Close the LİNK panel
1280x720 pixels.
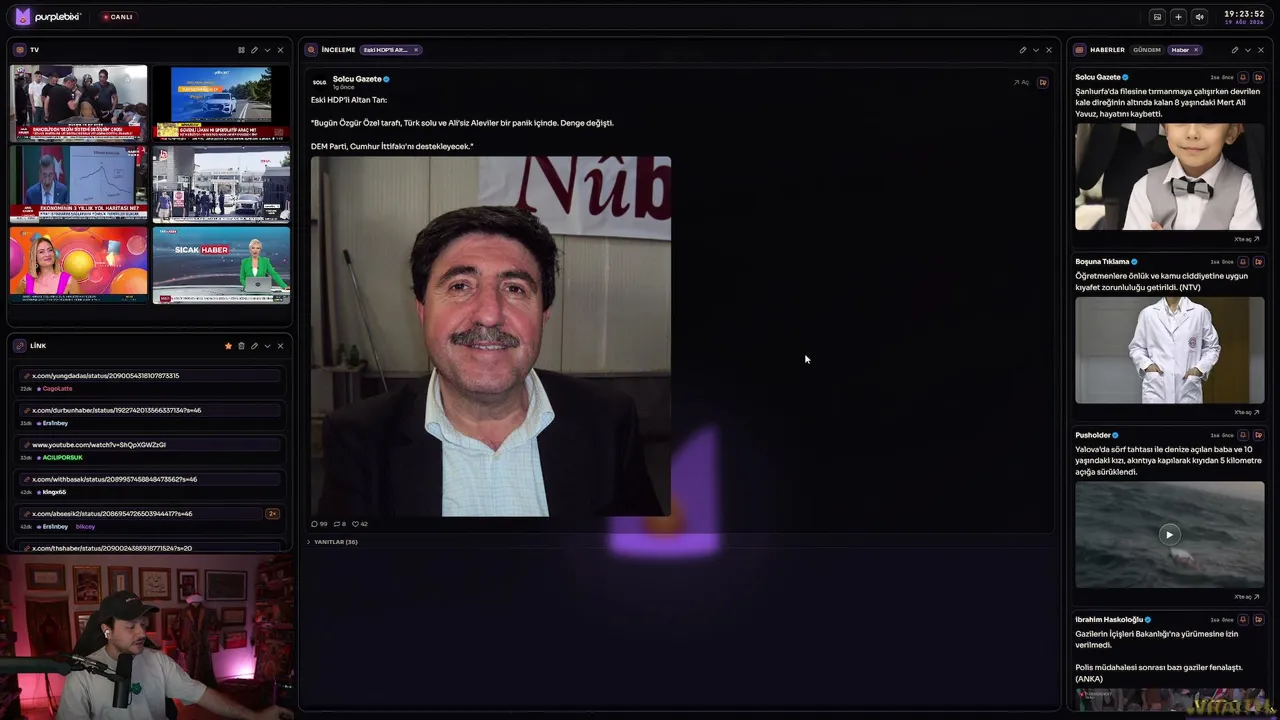click(x=280, y=346)
